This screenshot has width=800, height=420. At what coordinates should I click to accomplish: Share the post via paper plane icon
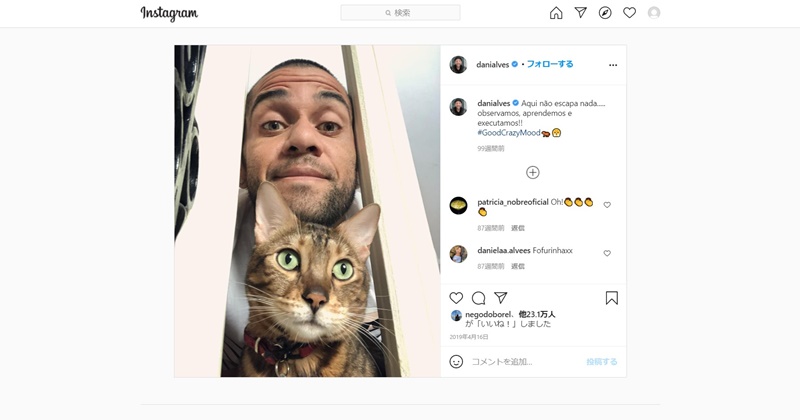[501, 298]
